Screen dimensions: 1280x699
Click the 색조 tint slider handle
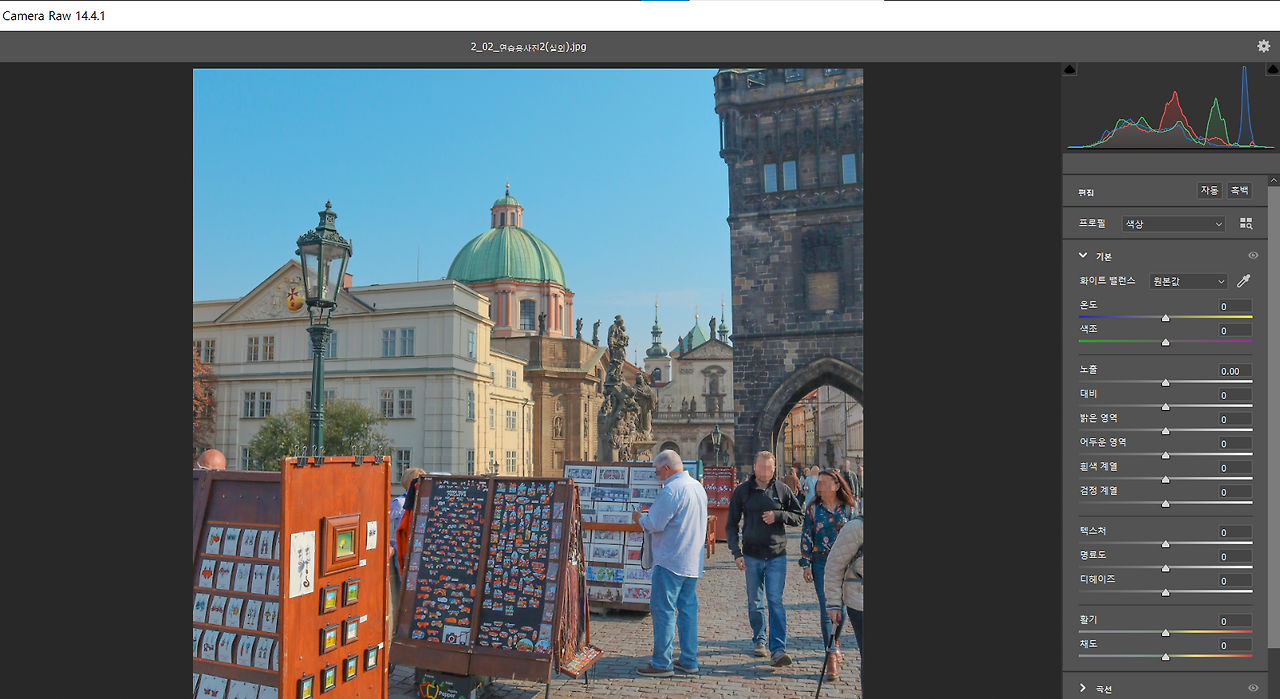coord(1165,343)
